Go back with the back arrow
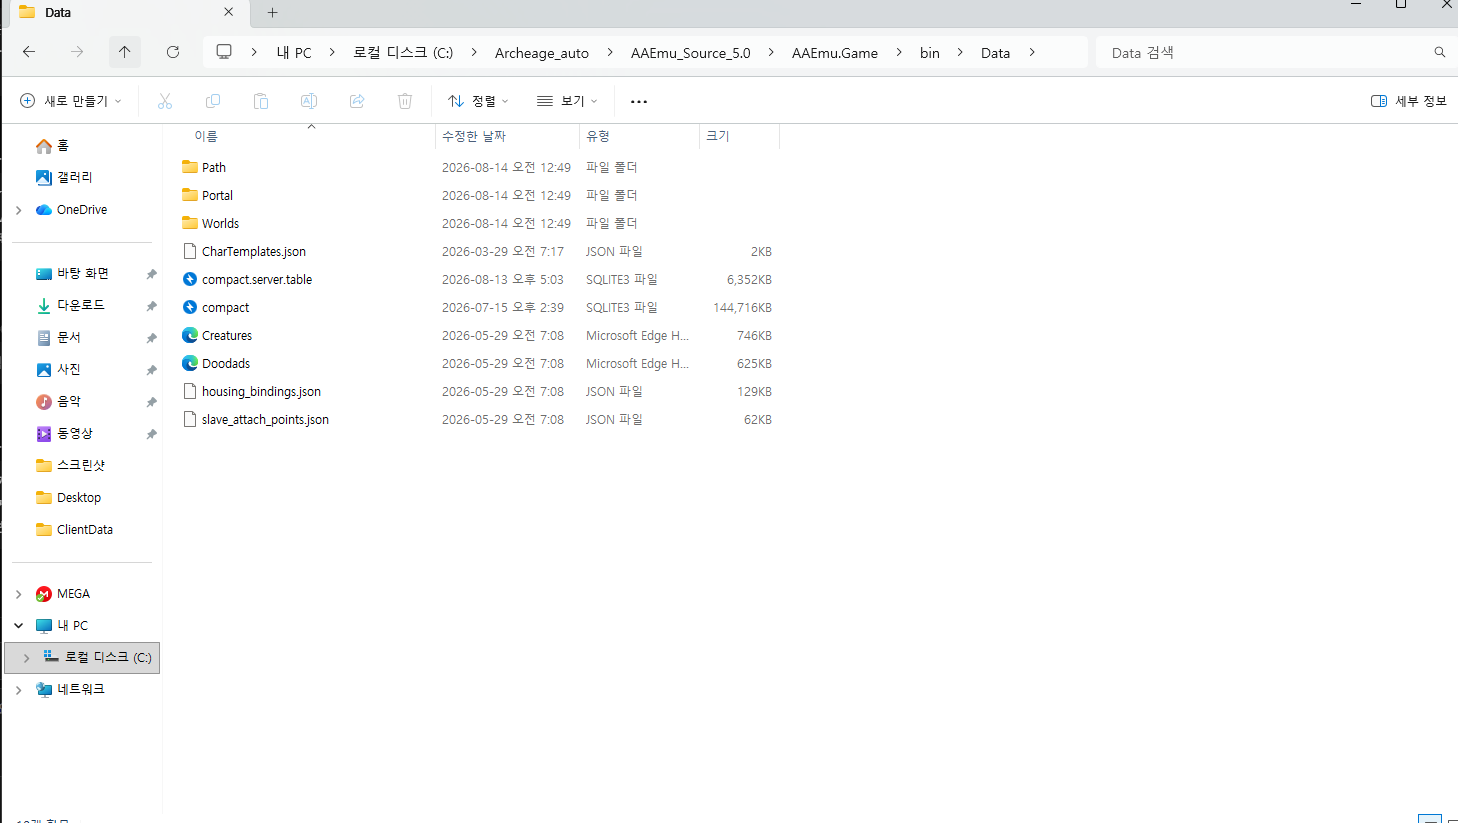This screenshot has width=1458, height=823. click(x=29, y=52)
